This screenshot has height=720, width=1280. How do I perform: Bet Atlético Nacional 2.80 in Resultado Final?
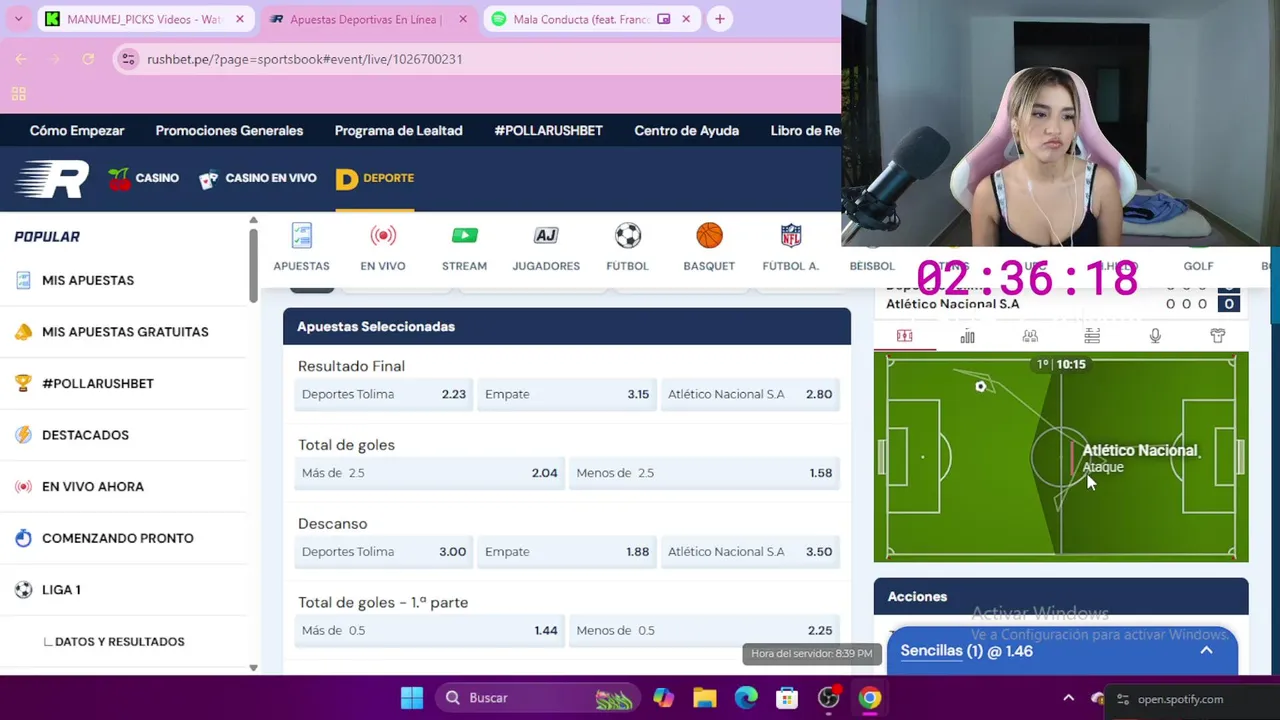750,394
